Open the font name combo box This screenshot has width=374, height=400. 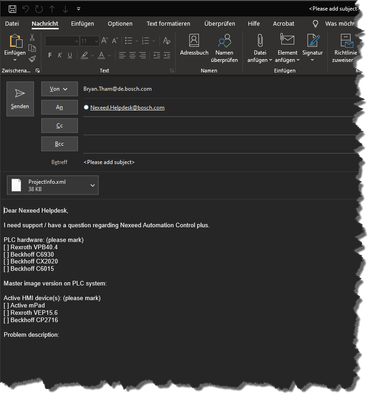click(62, 41)
